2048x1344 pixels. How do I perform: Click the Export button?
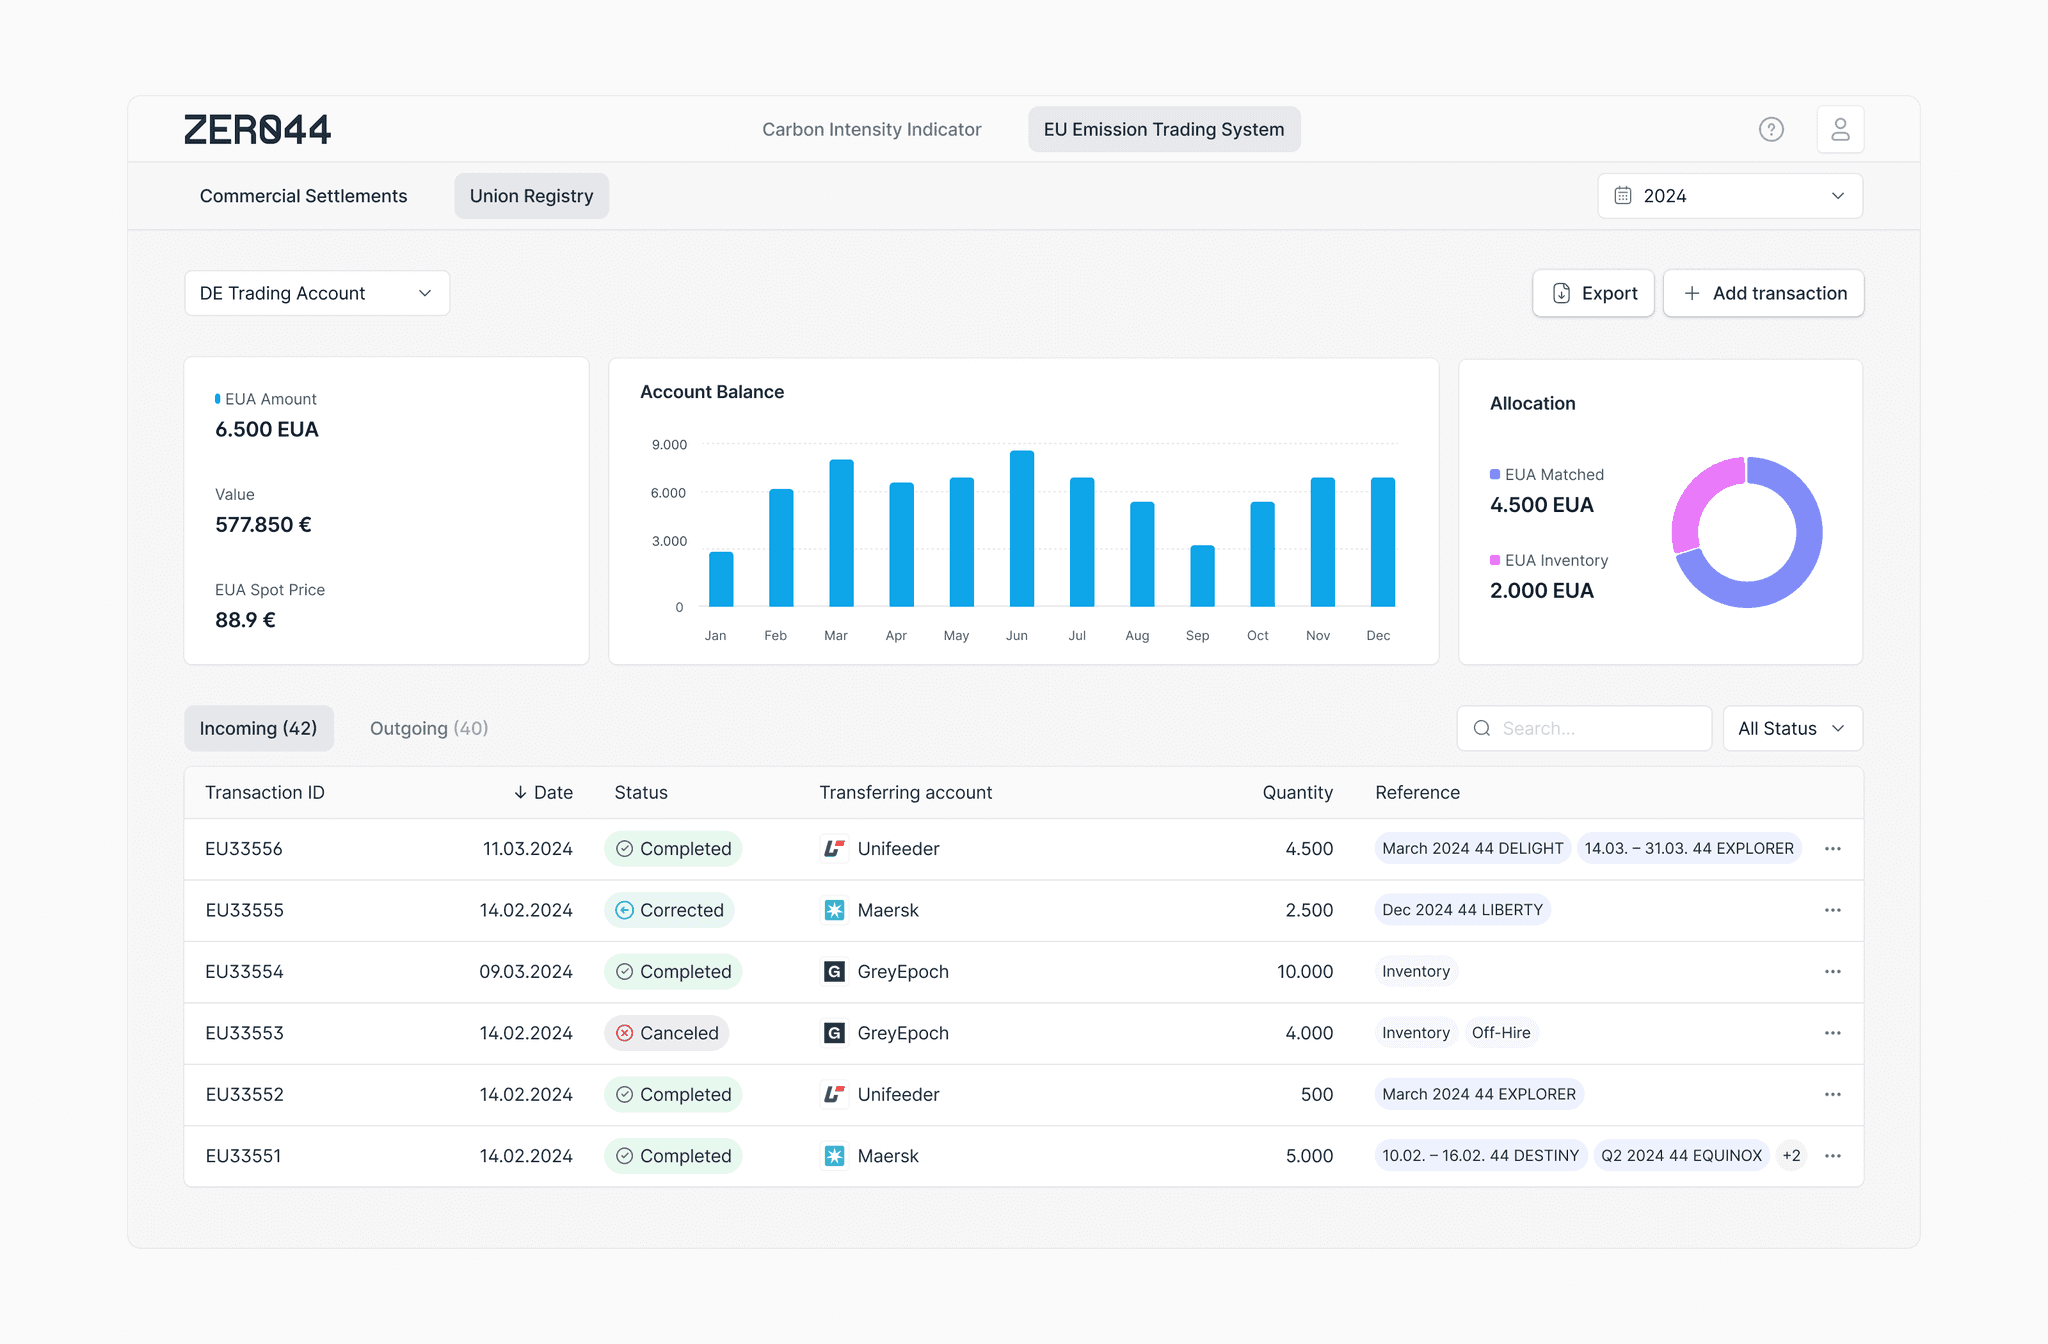1594,293
